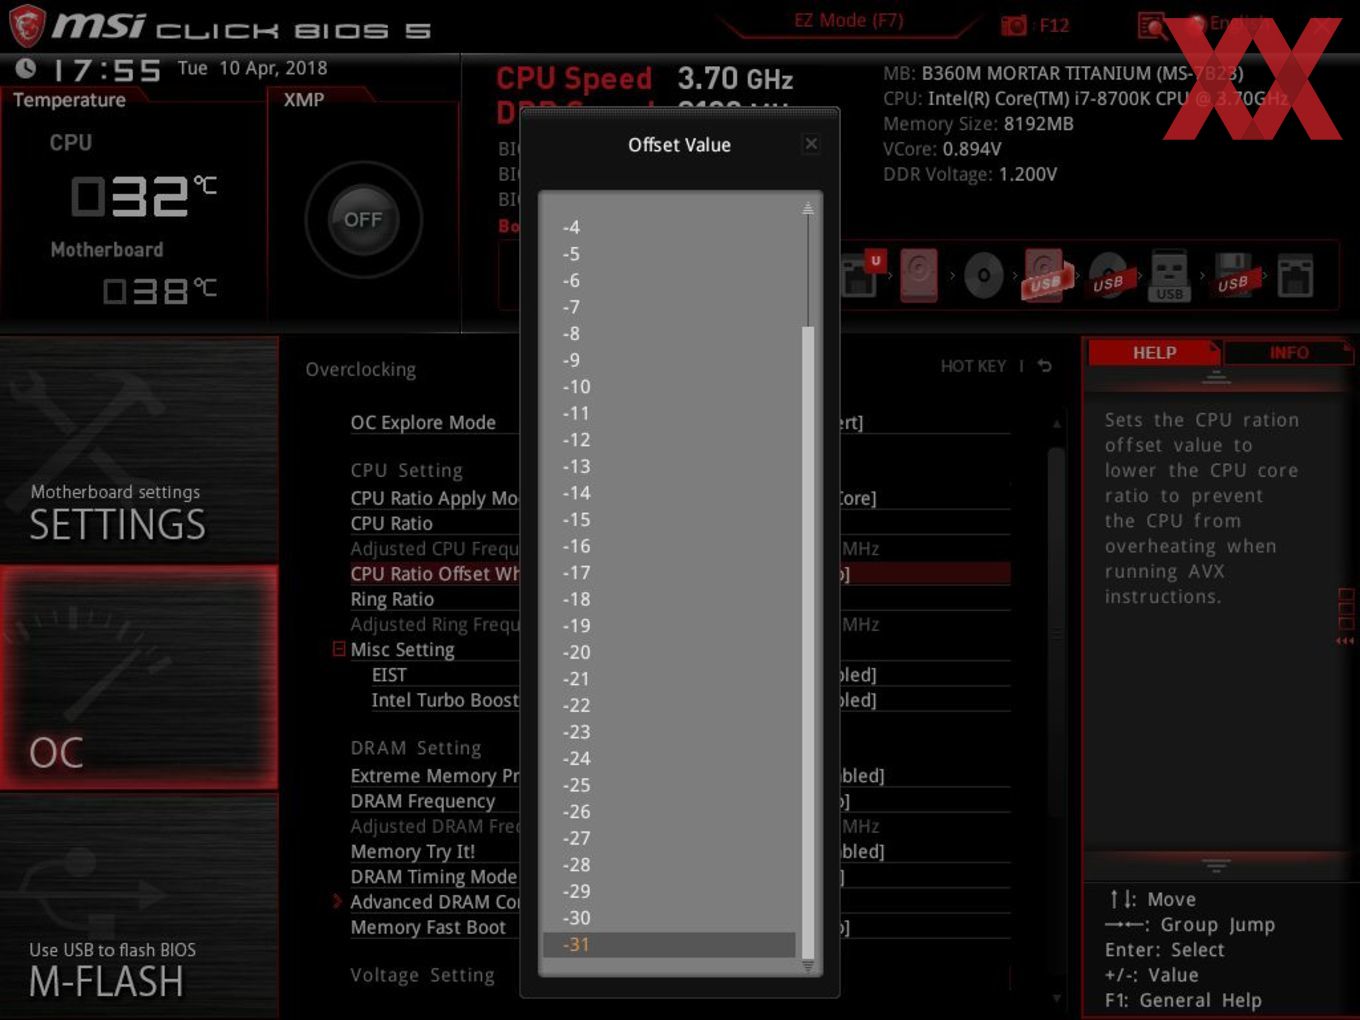Select the CD/DVD disc boot device icon
This screenshot has height=1020, width=1360.
(x=984, y=276)
